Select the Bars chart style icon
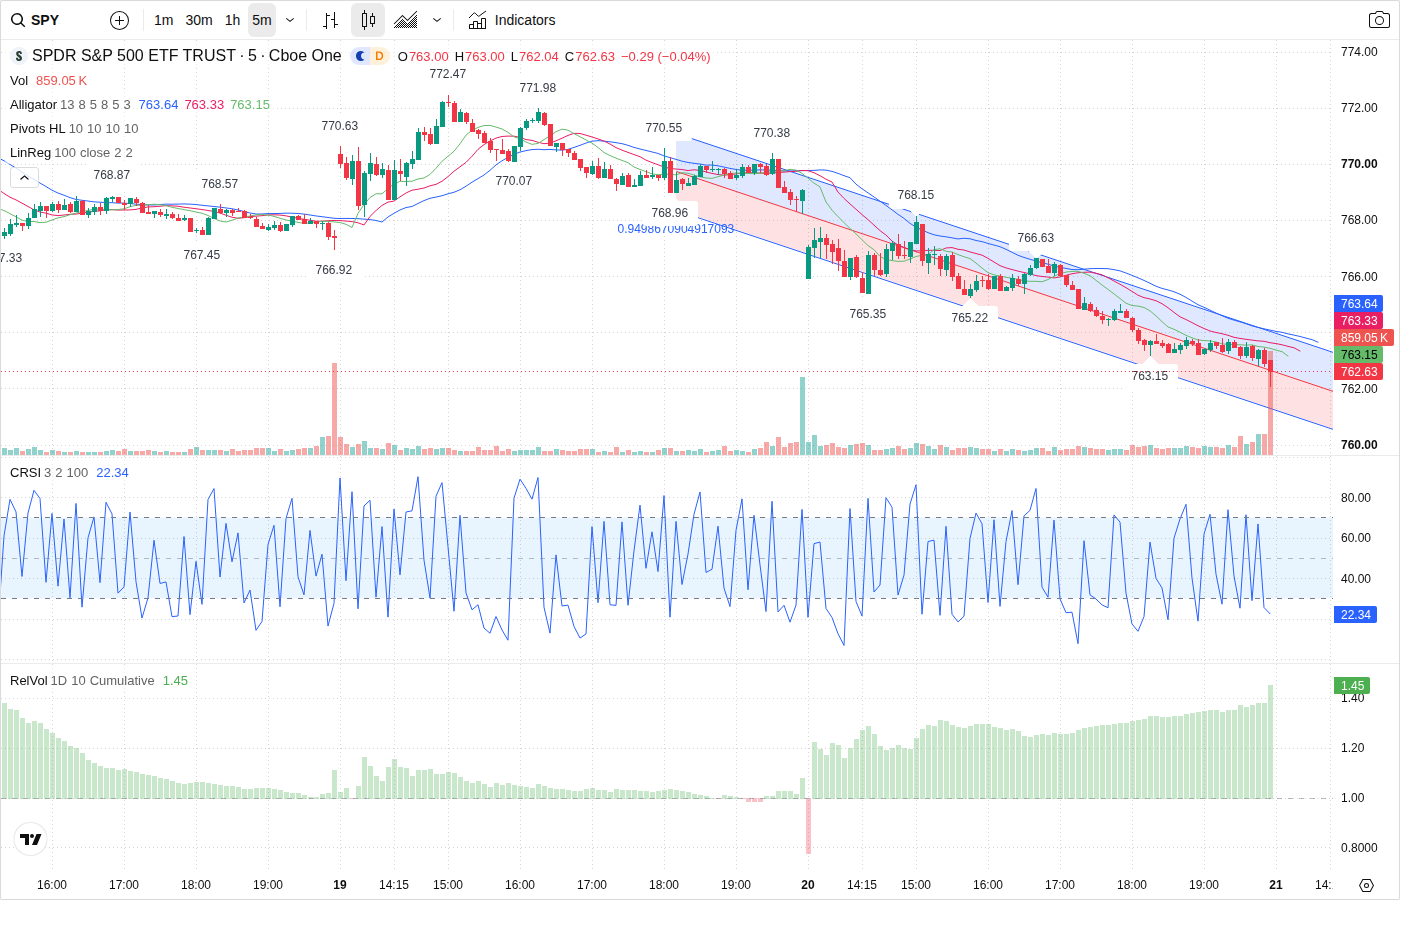This screenshot has height=950, width=1420. tap(331, 20)
